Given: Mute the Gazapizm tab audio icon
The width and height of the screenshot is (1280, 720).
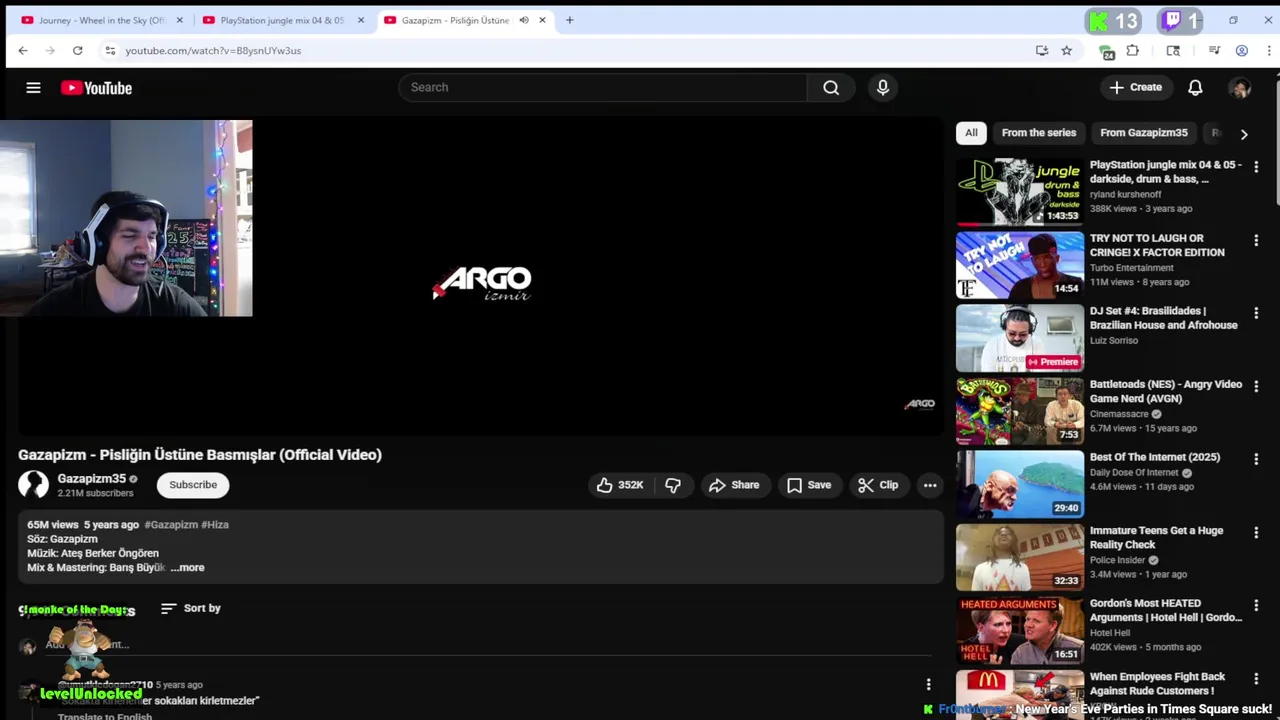Looking at the screenshot, I should (523, 20).
